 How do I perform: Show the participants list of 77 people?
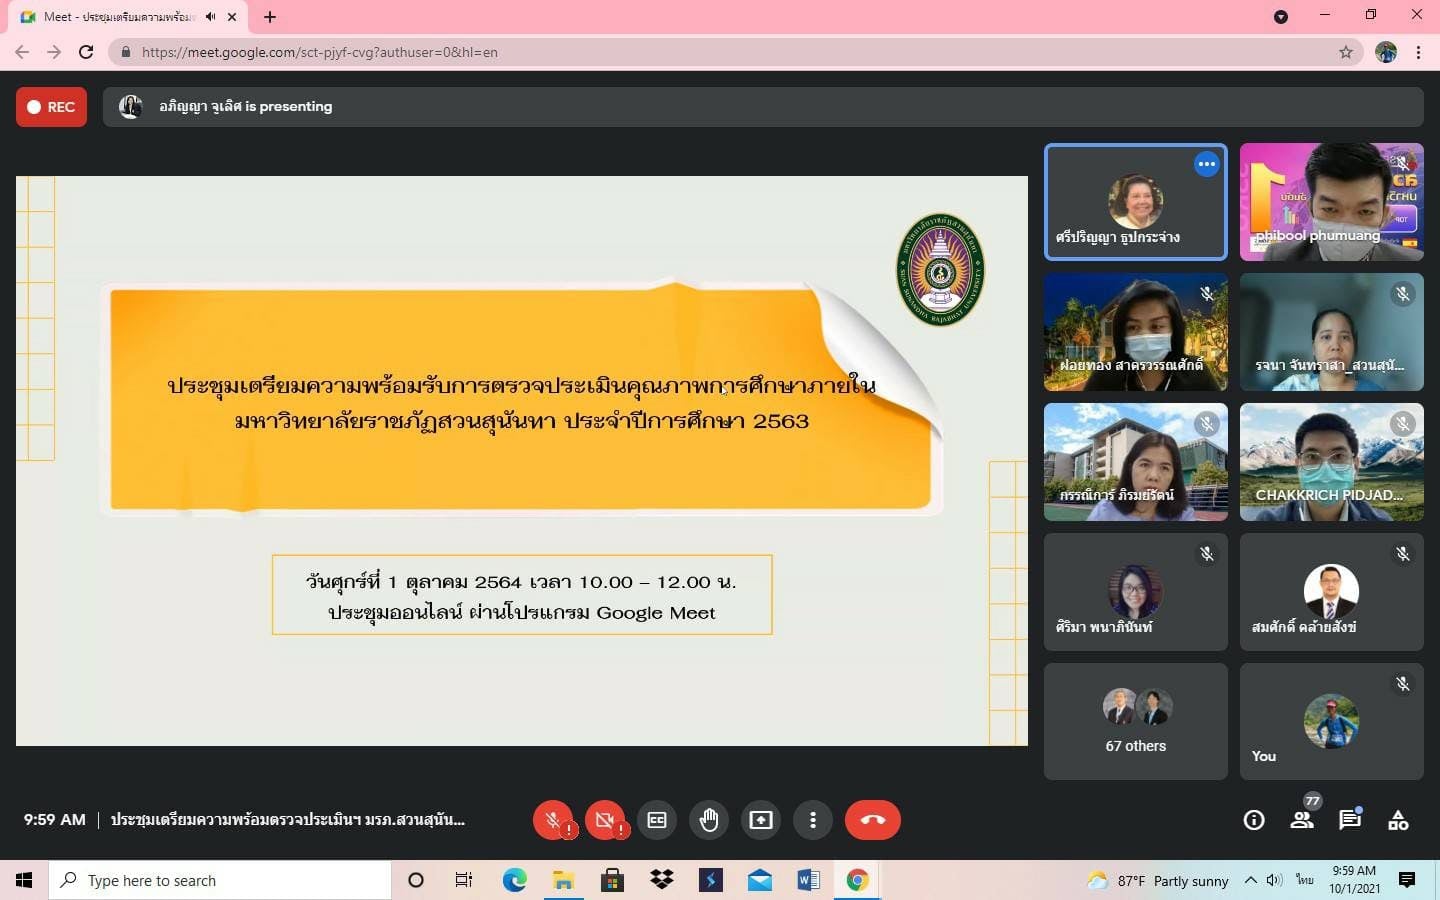pyautogui.click(x=1301, y=820)
